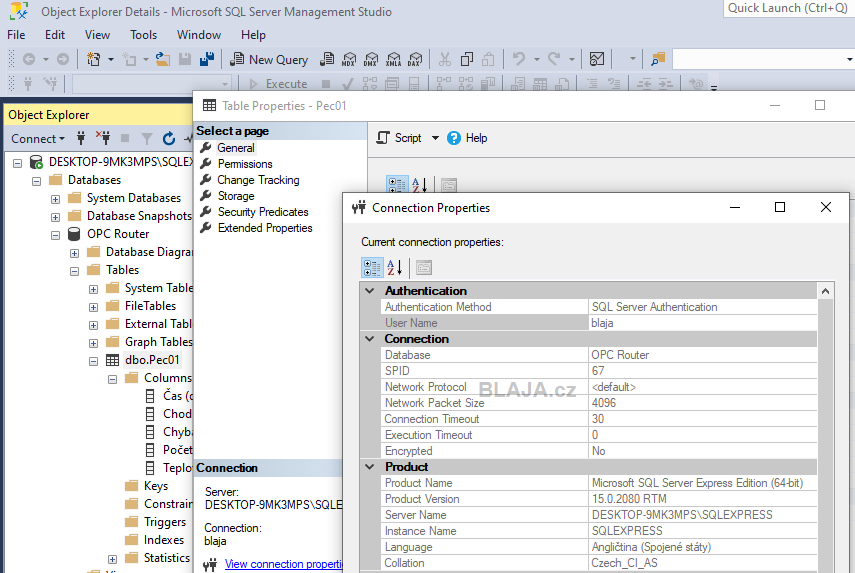Screen dimensions: 855x573
Task: Expand the Database Snapshots folder
Action: click(56, 216)
